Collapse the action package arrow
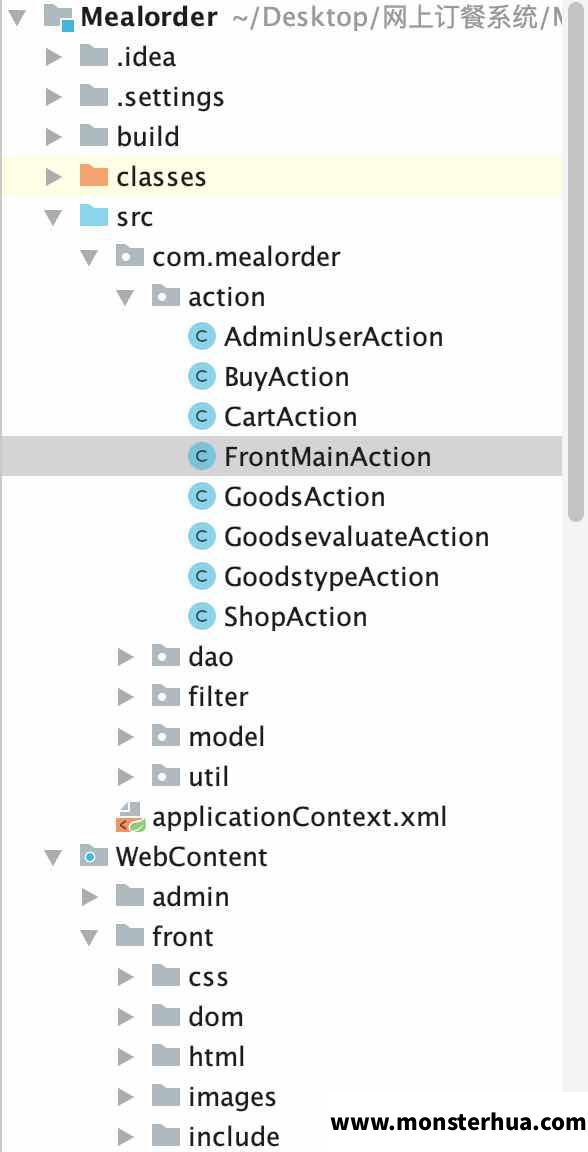This screenshot has height=1152, width=588. tap(126, 298)
